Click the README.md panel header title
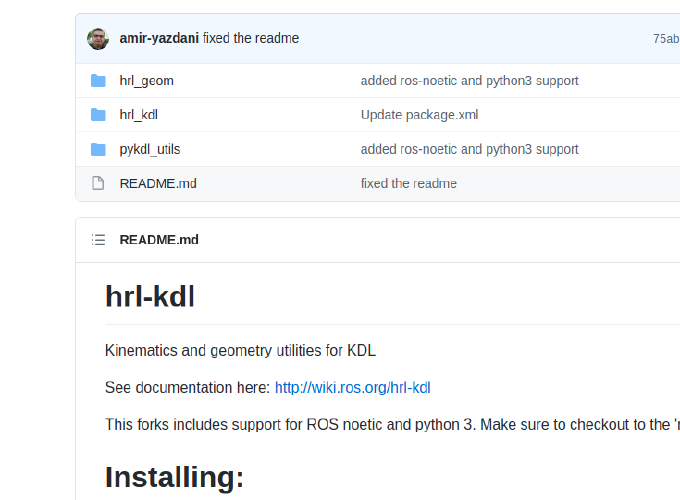The width and height of the screenshot is (680, 500). click(x=159, y=240)
